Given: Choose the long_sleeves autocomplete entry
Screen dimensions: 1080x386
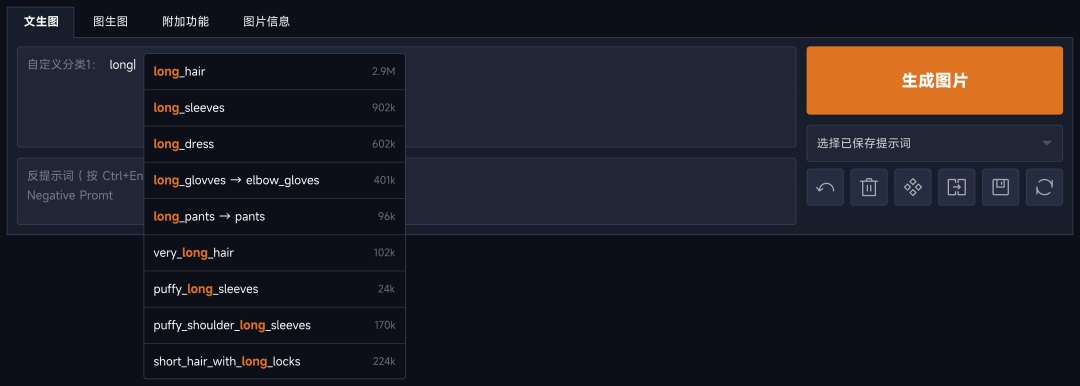Looking at the screenshot, I should point(274,108).
